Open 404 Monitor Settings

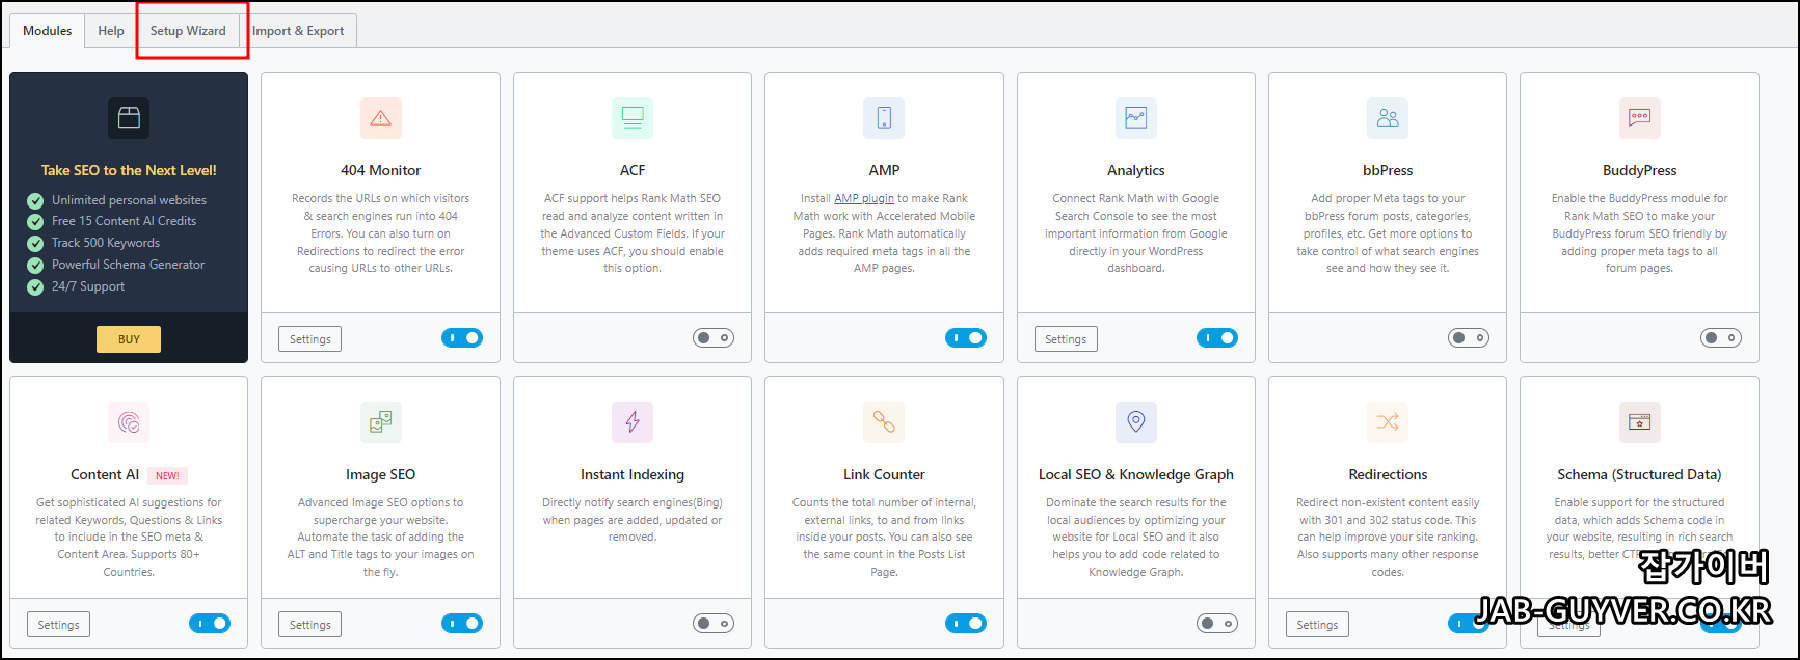(310, 339)
